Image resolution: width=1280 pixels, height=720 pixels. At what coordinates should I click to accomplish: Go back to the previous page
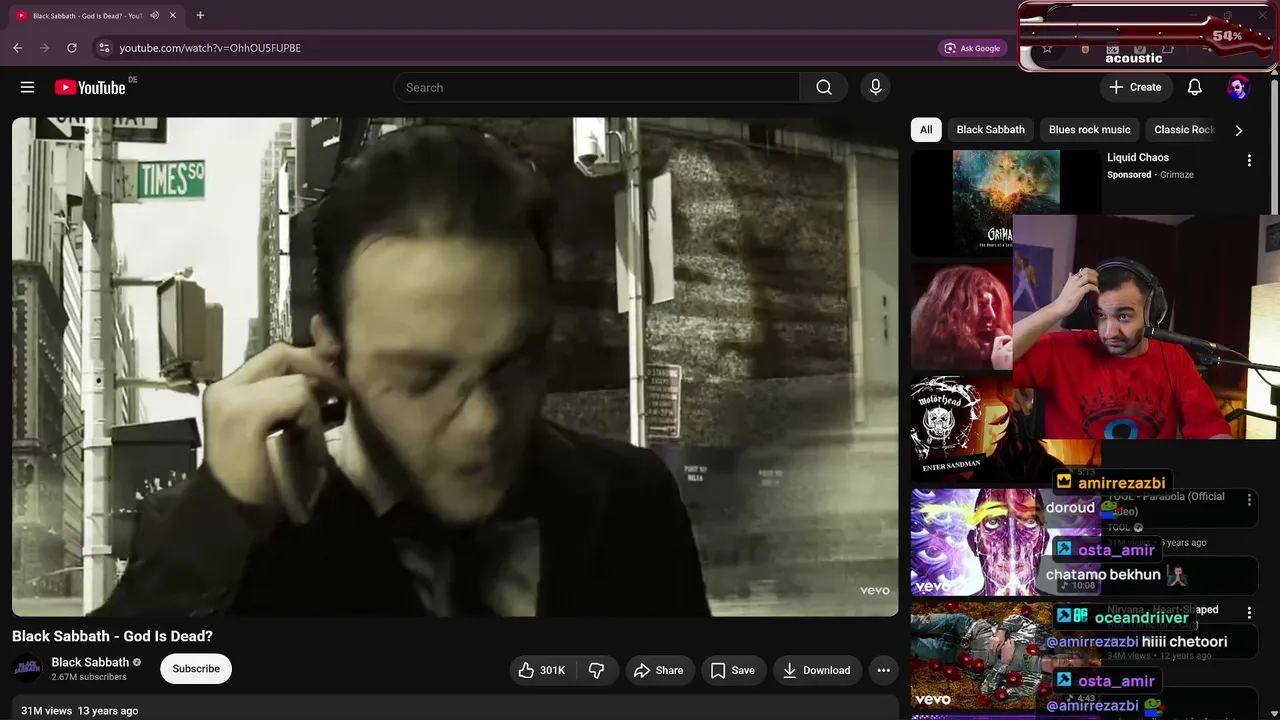pyautogui.click(x=17, y=48)
